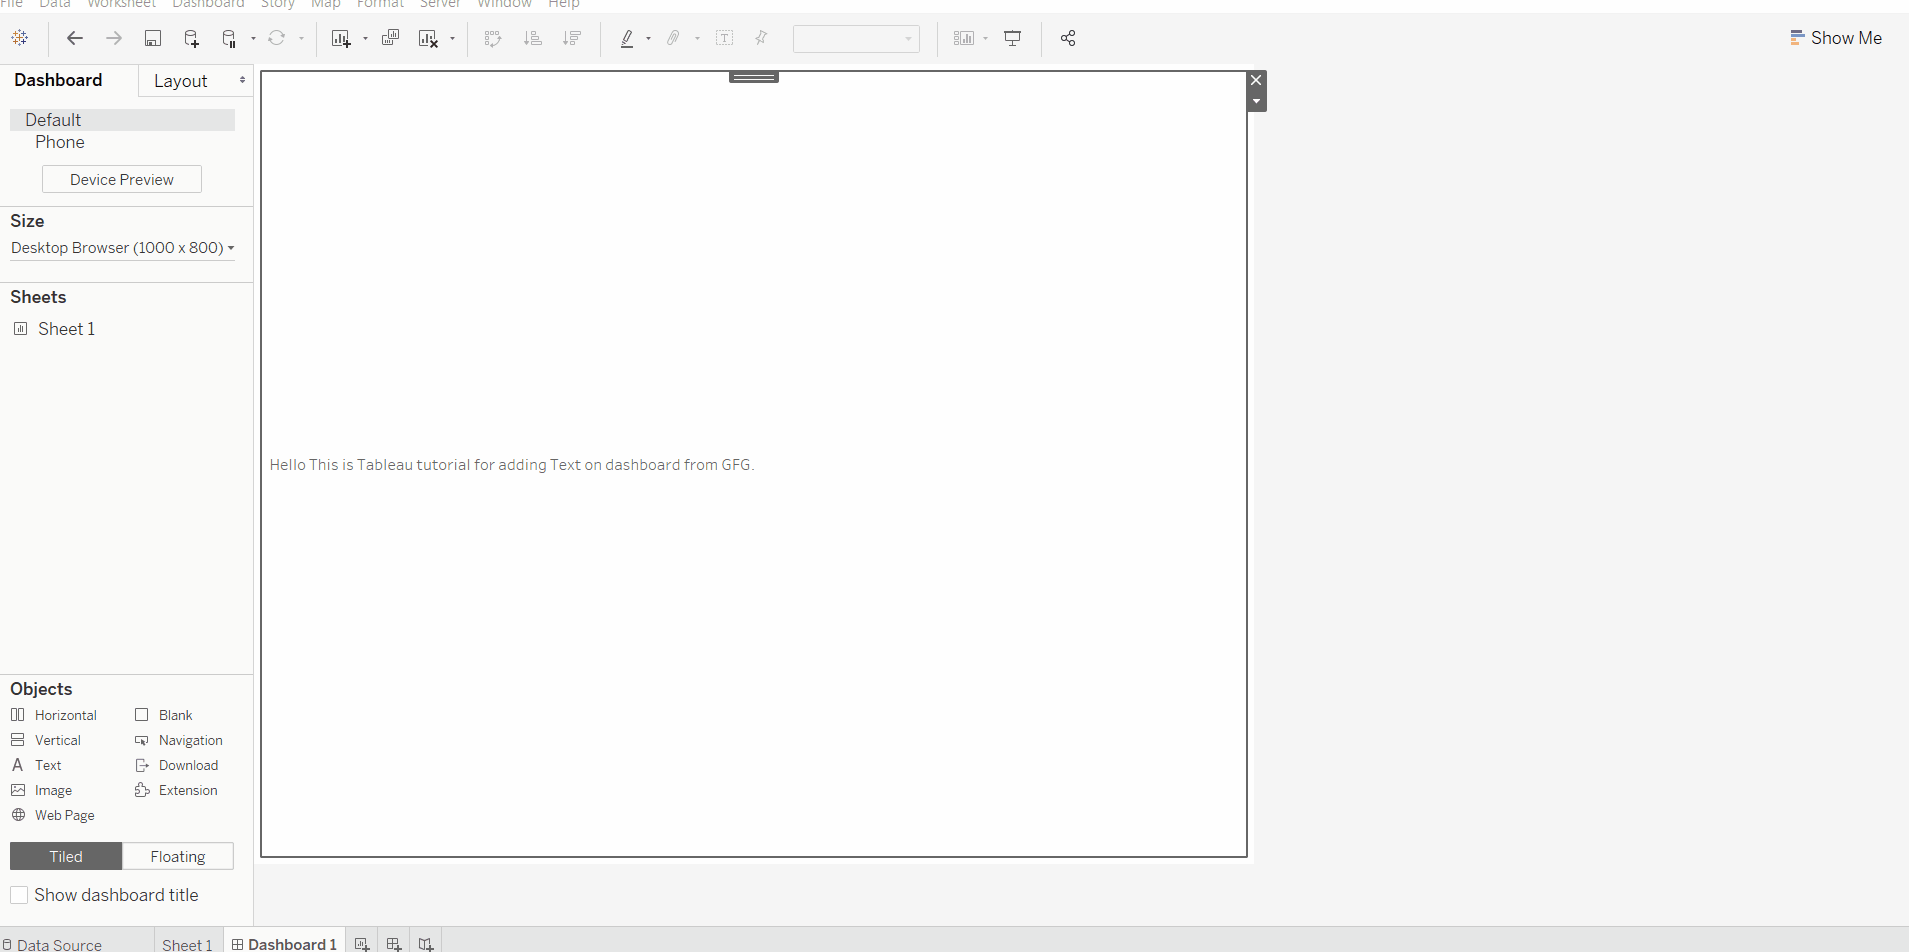1909x952 pixels.
Task: Add a new story tab at bottom
Action: [426, 944]
